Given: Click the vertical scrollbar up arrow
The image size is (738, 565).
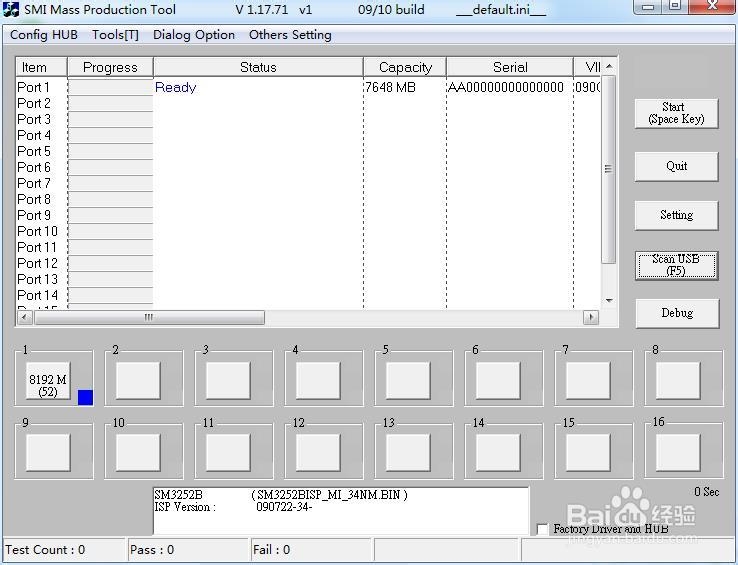Looking at the screenshot, I should (x=609, y=66).
